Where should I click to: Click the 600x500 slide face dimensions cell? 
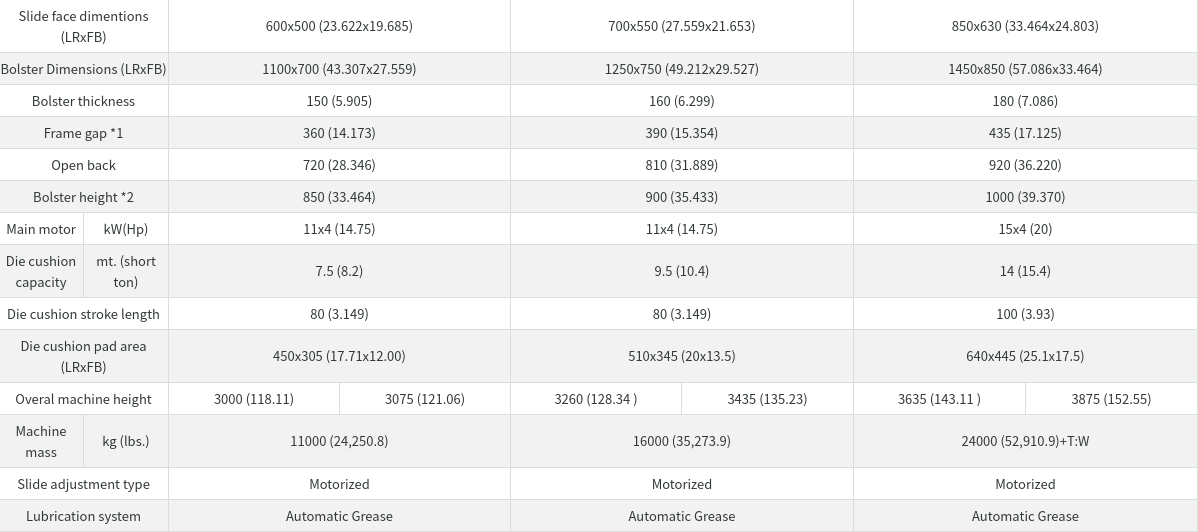339,26
